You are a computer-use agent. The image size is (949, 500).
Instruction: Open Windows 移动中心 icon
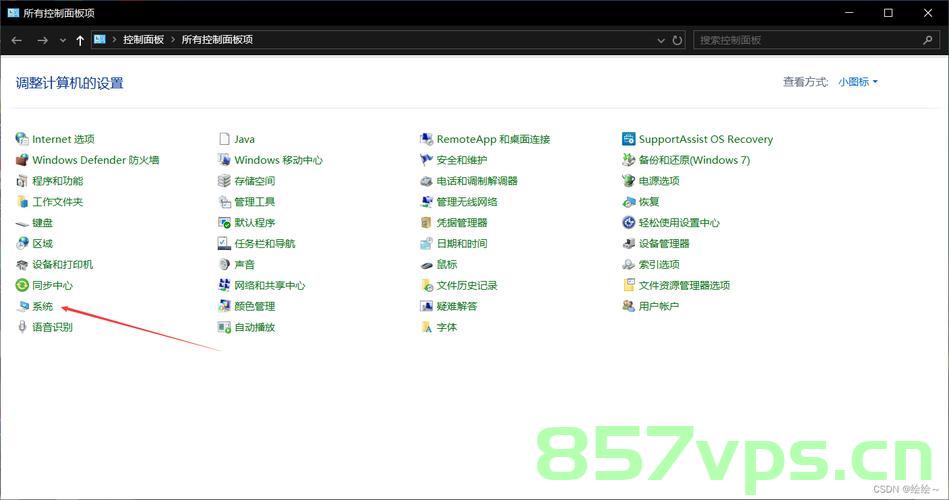coord(224,160)
